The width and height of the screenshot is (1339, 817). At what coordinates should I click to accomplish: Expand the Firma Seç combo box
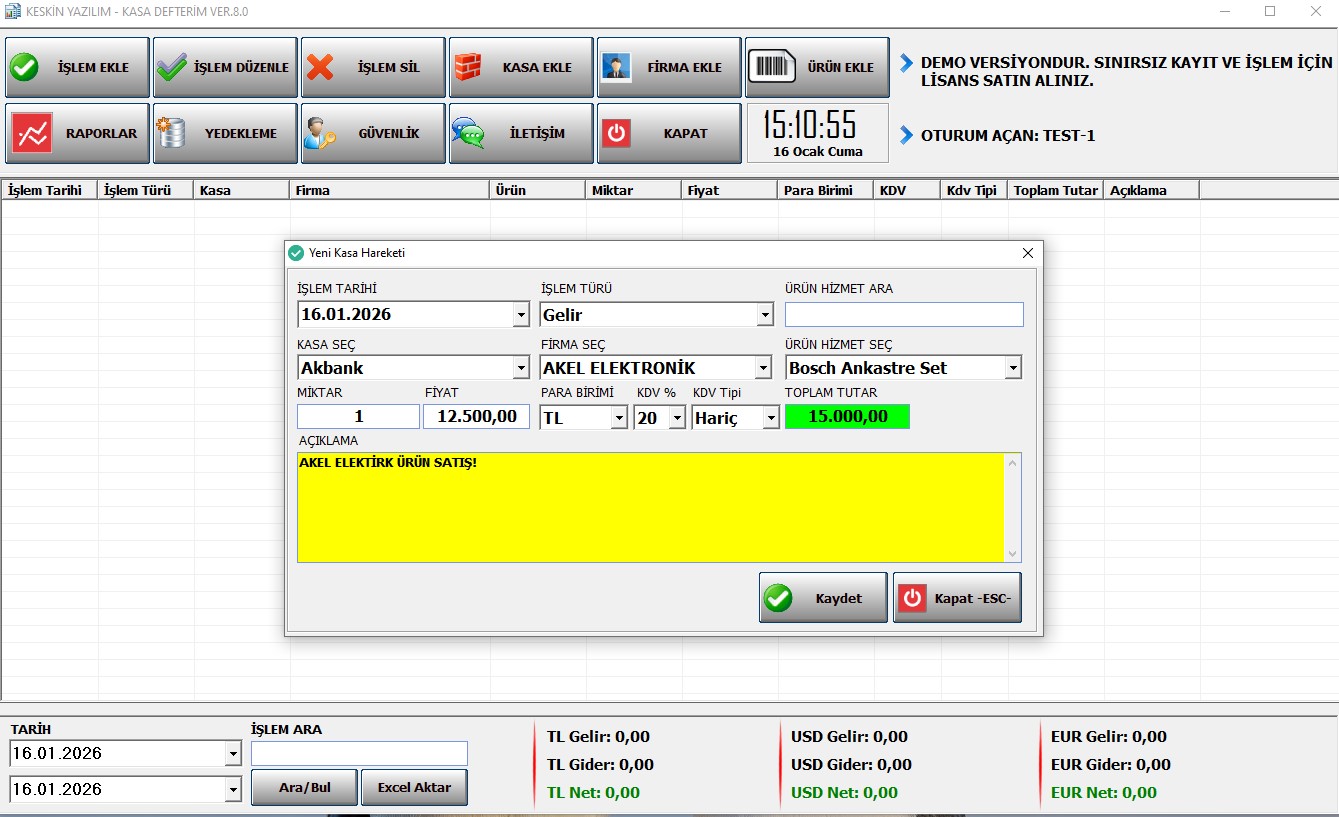point(764,368)
